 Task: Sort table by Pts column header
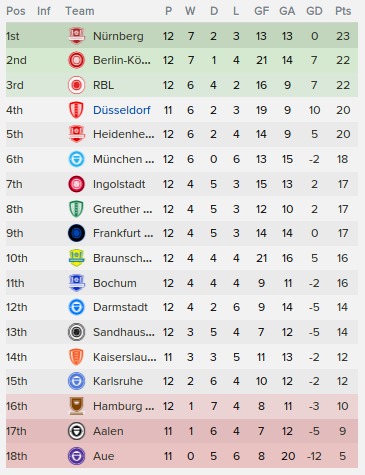(x=343, y=11)
